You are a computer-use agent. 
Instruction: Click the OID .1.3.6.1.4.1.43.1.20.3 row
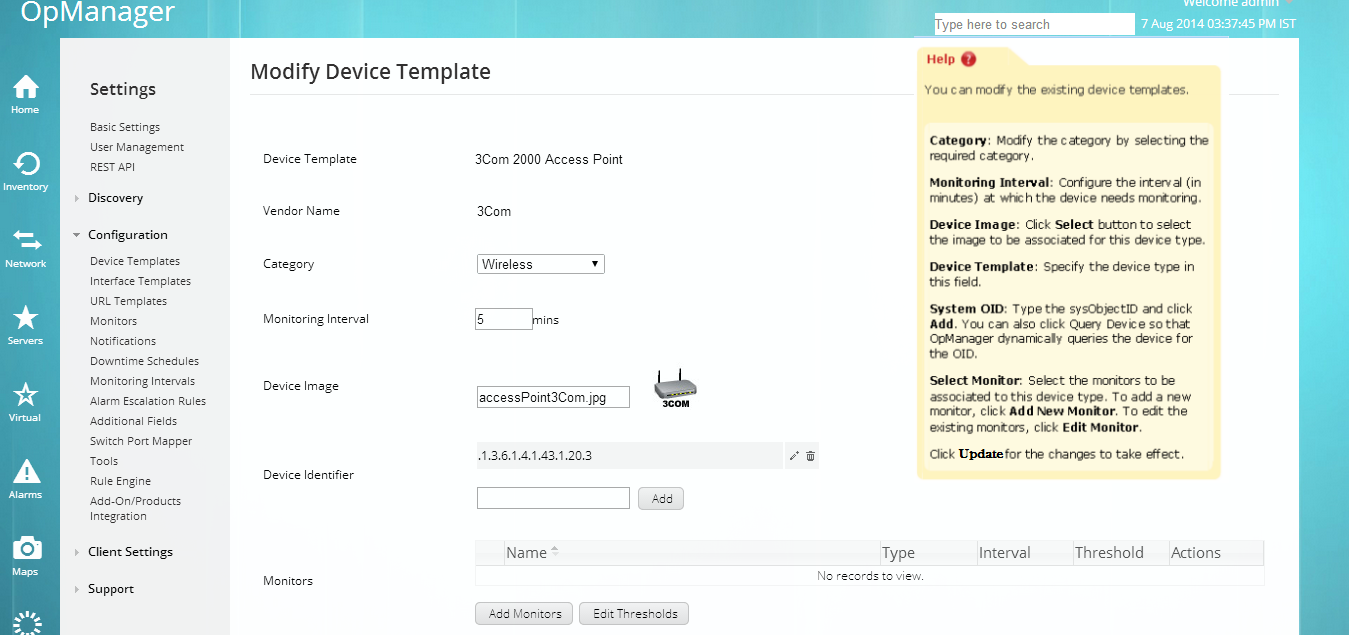pos(628,456)
